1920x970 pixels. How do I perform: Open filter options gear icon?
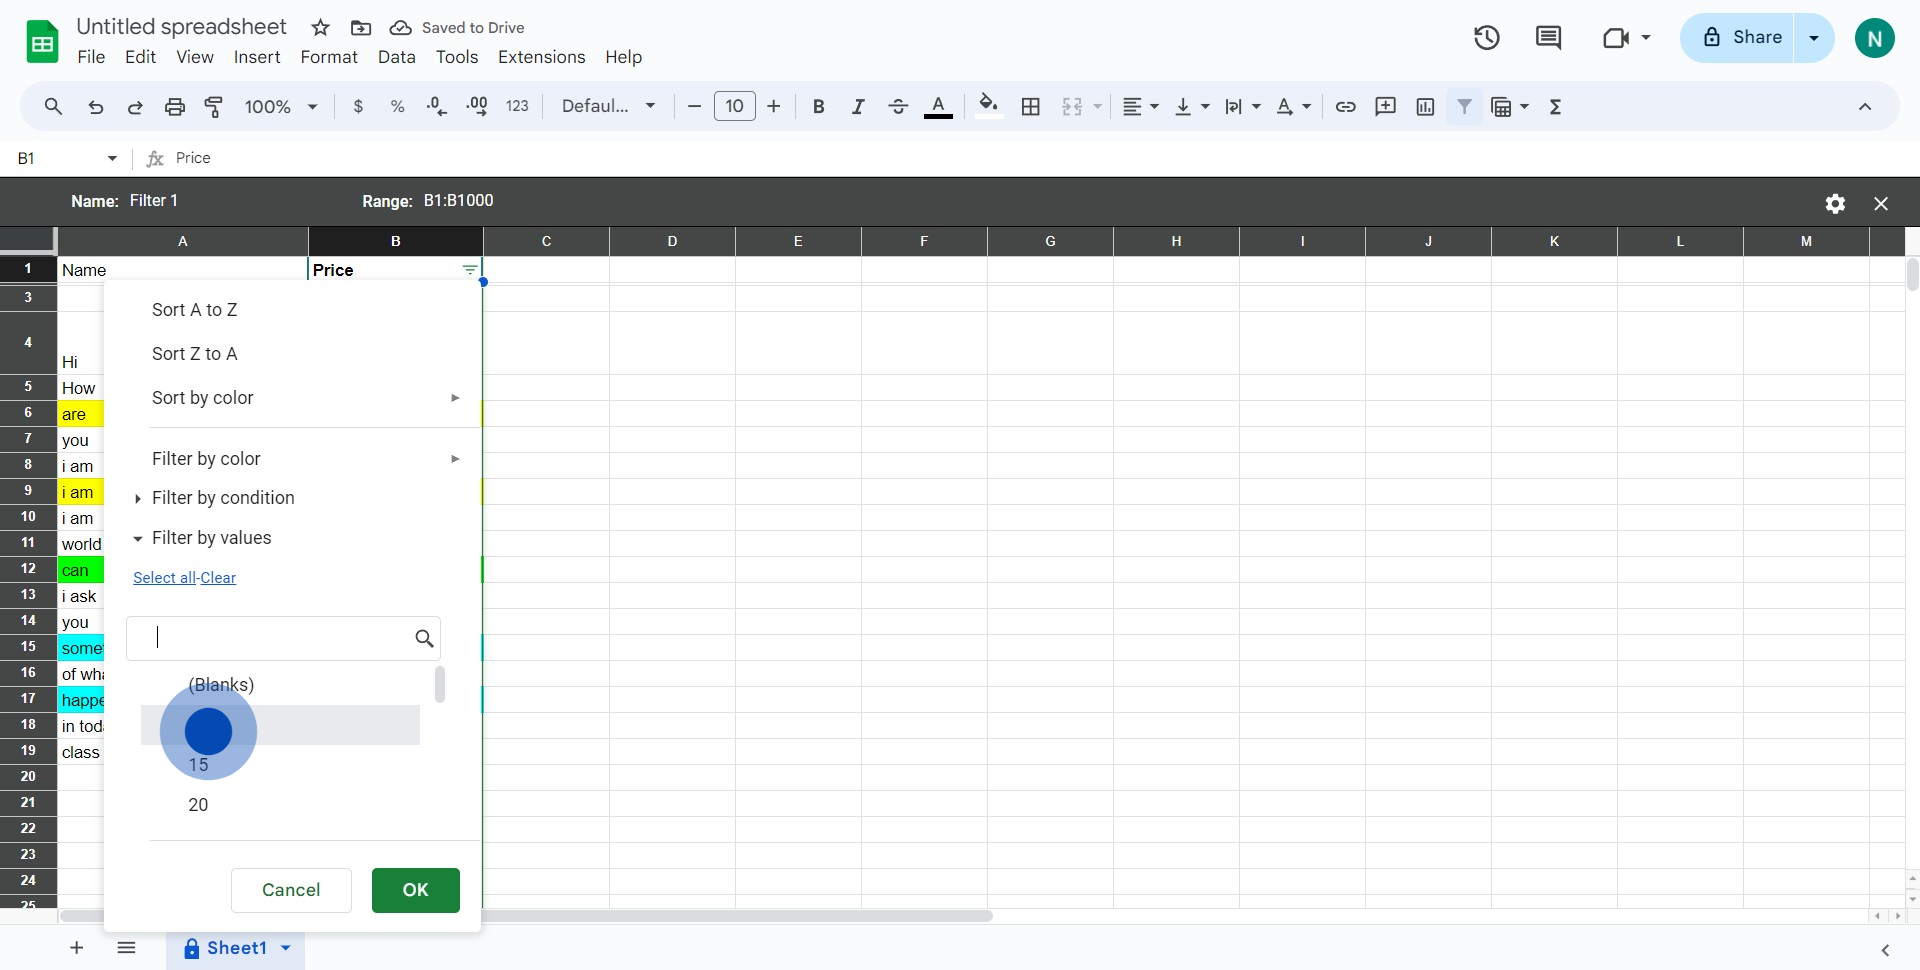click(1834, 204)
